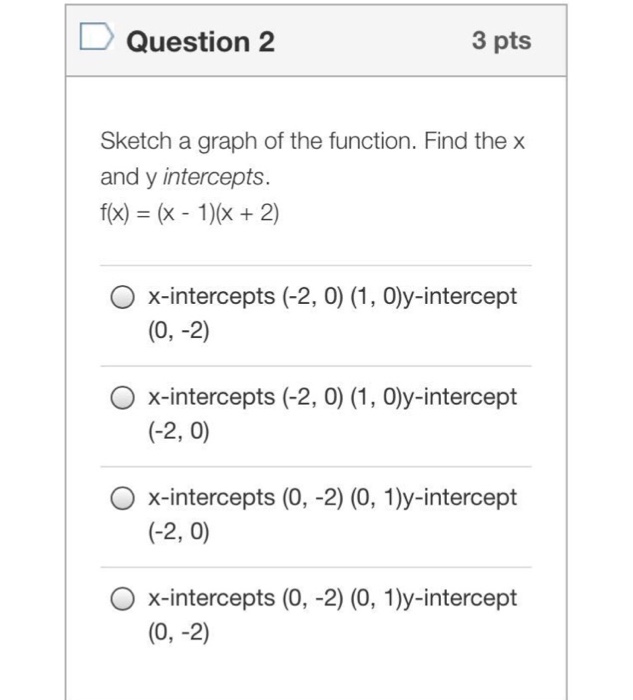
Task: Choose radio button for third answer option
Action: click(122, 498)
